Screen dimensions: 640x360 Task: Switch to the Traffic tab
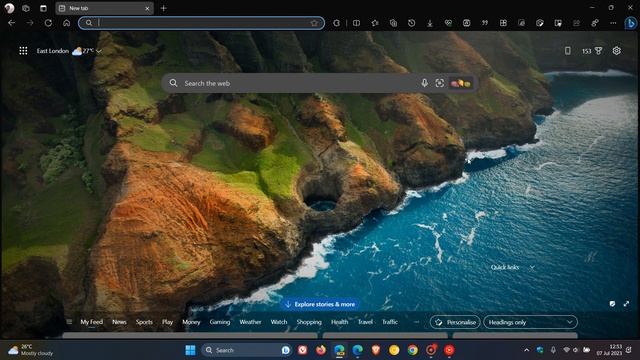[390, 322]
